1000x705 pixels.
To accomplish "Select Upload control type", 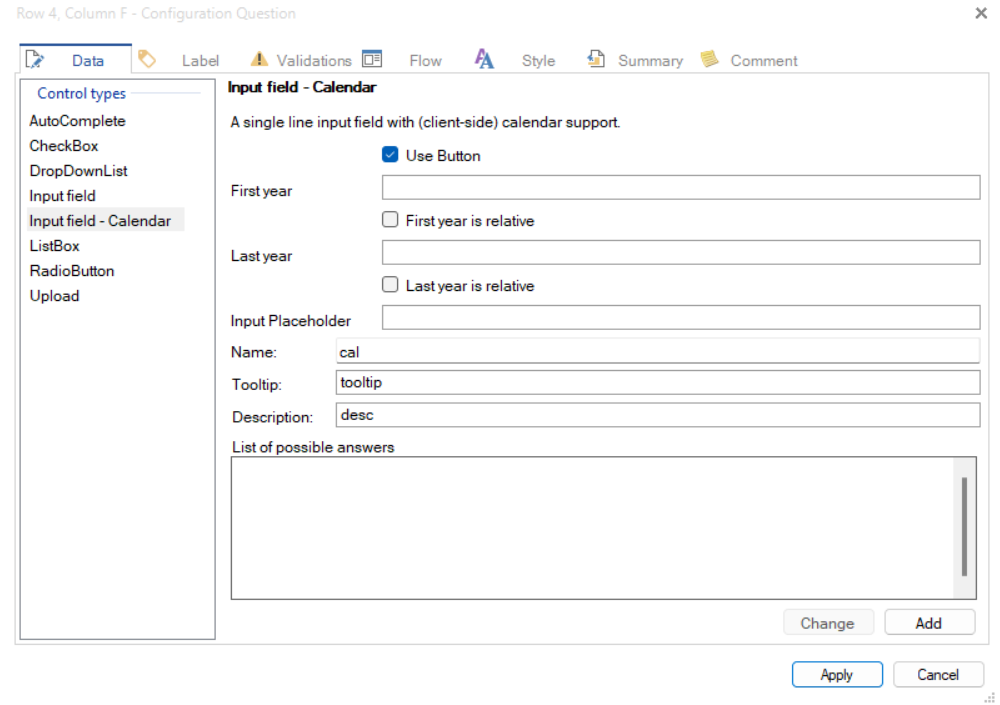I will coord(54,295).
